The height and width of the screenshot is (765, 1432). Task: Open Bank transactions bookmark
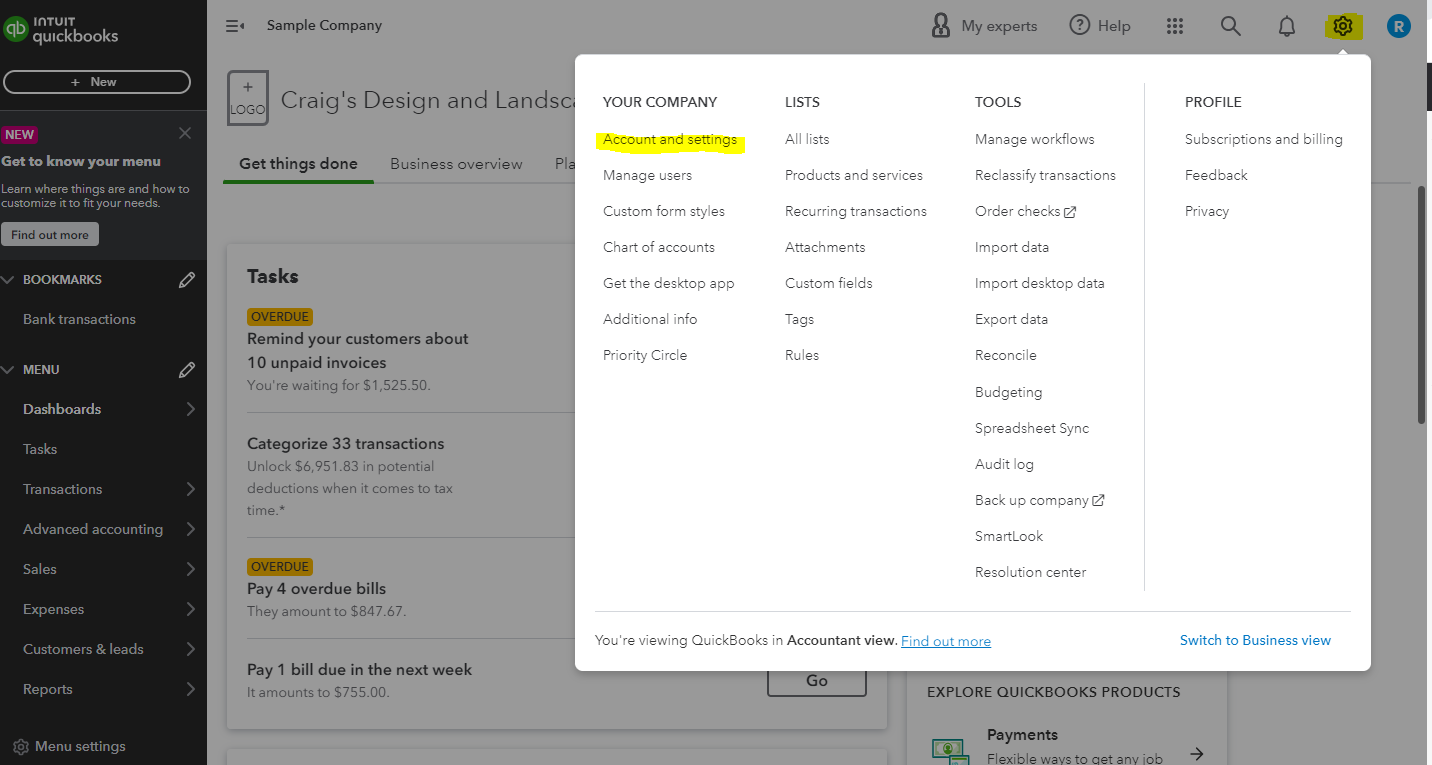[x=79, y=319]
